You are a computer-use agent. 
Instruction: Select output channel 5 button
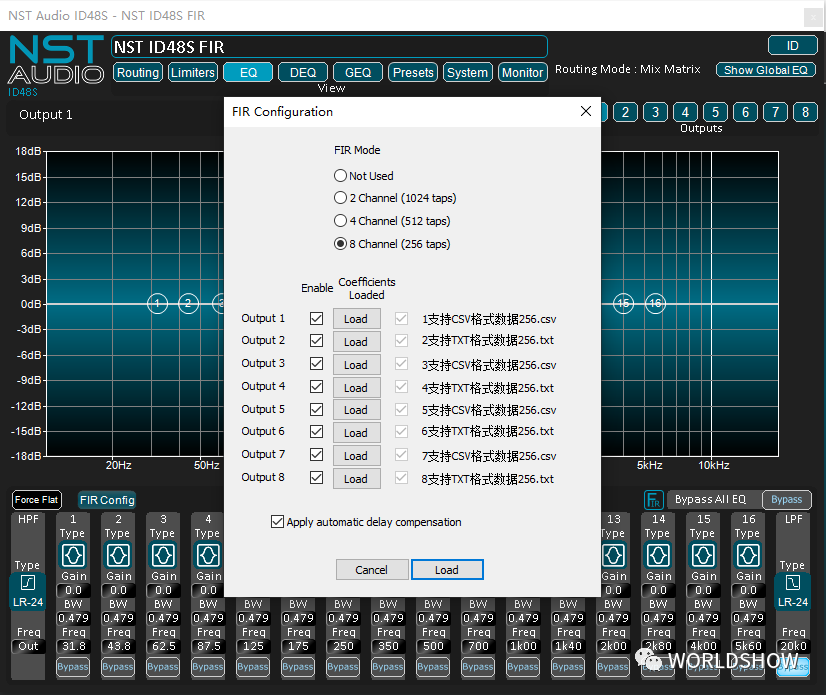click(x=715, y=112)
